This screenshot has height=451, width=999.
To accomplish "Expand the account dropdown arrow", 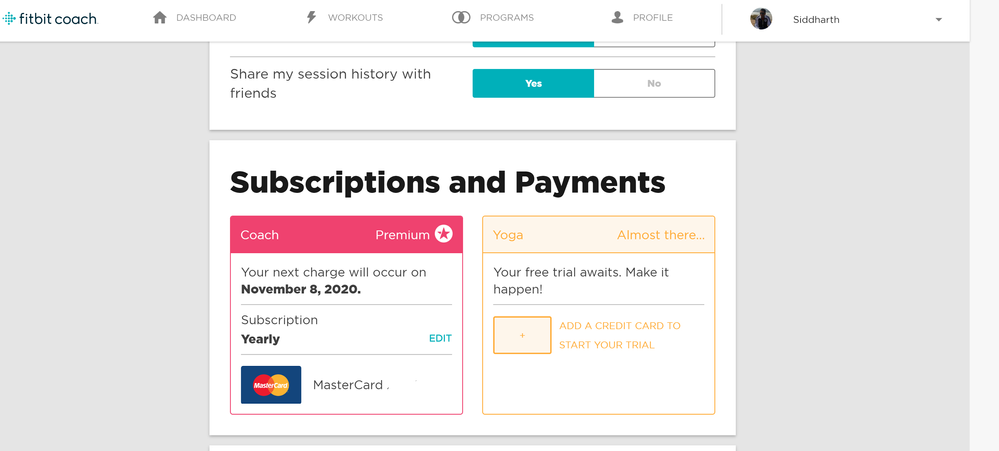I will (x=939, y=20).
